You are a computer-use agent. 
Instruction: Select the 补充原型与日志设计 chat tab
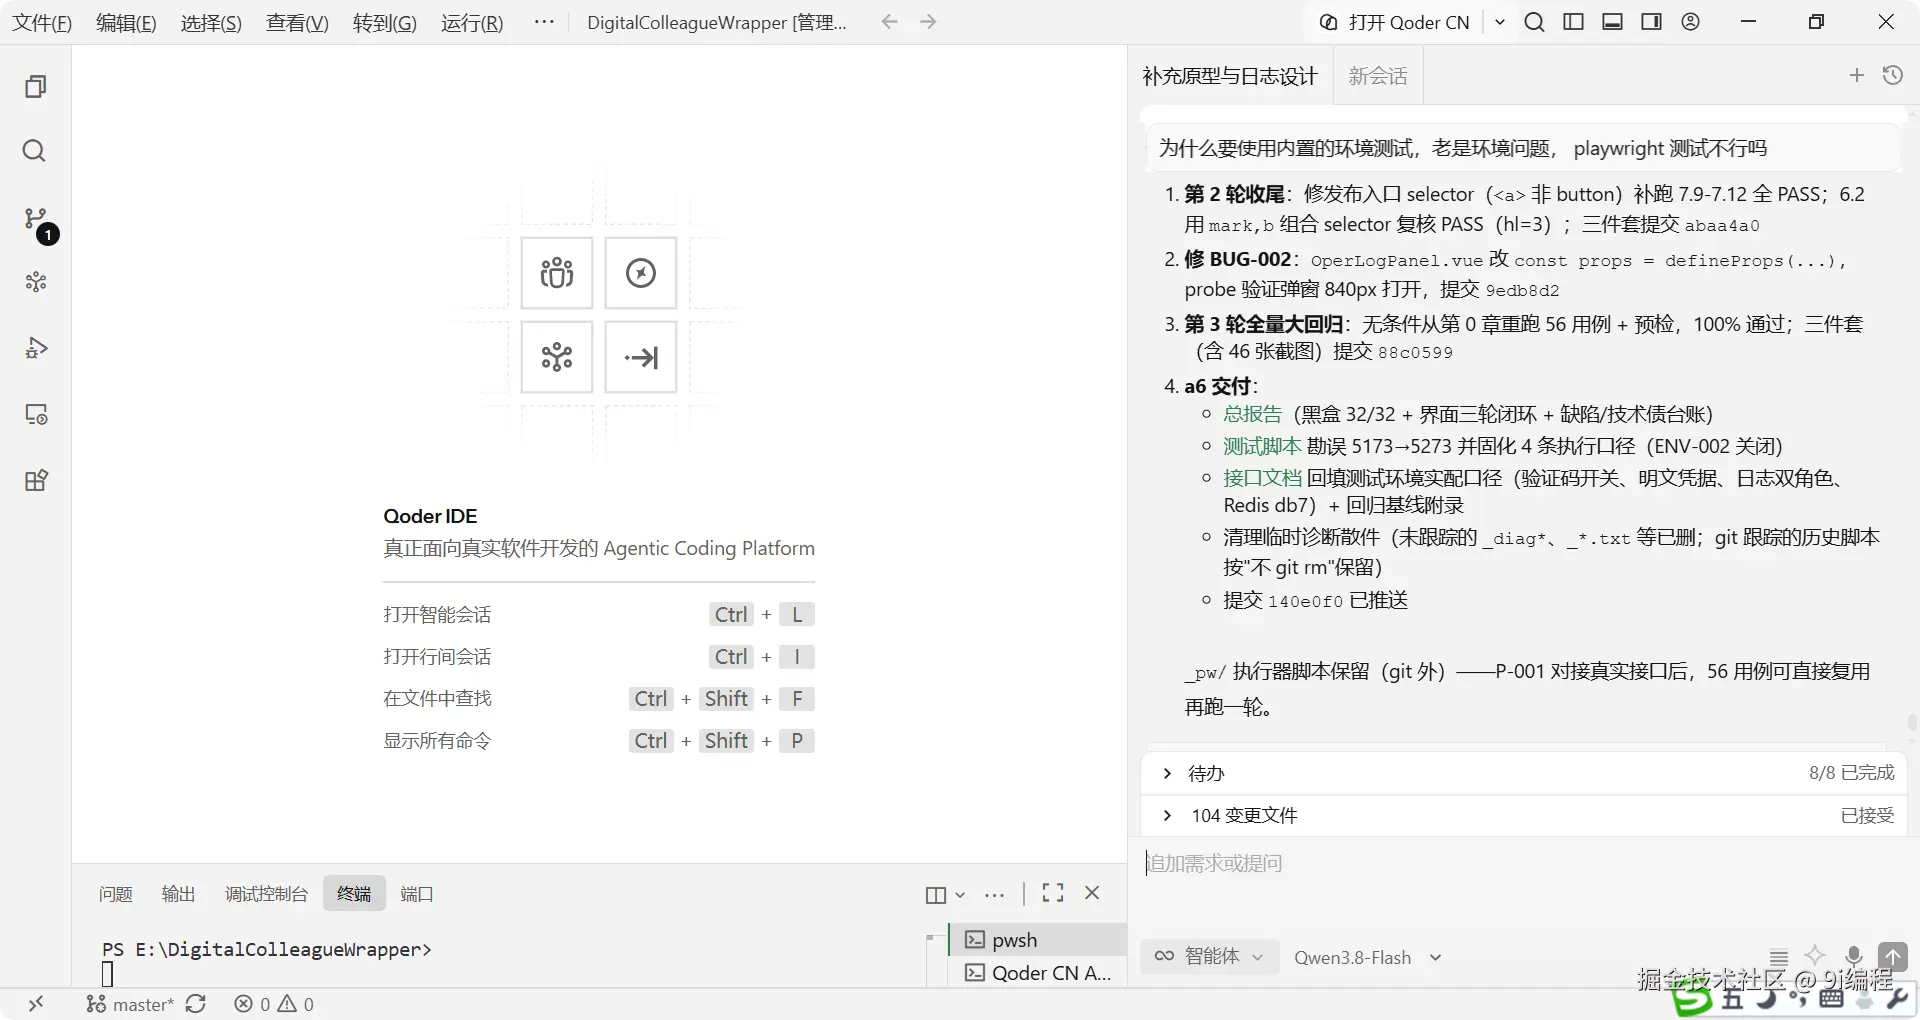point(1231,76)
